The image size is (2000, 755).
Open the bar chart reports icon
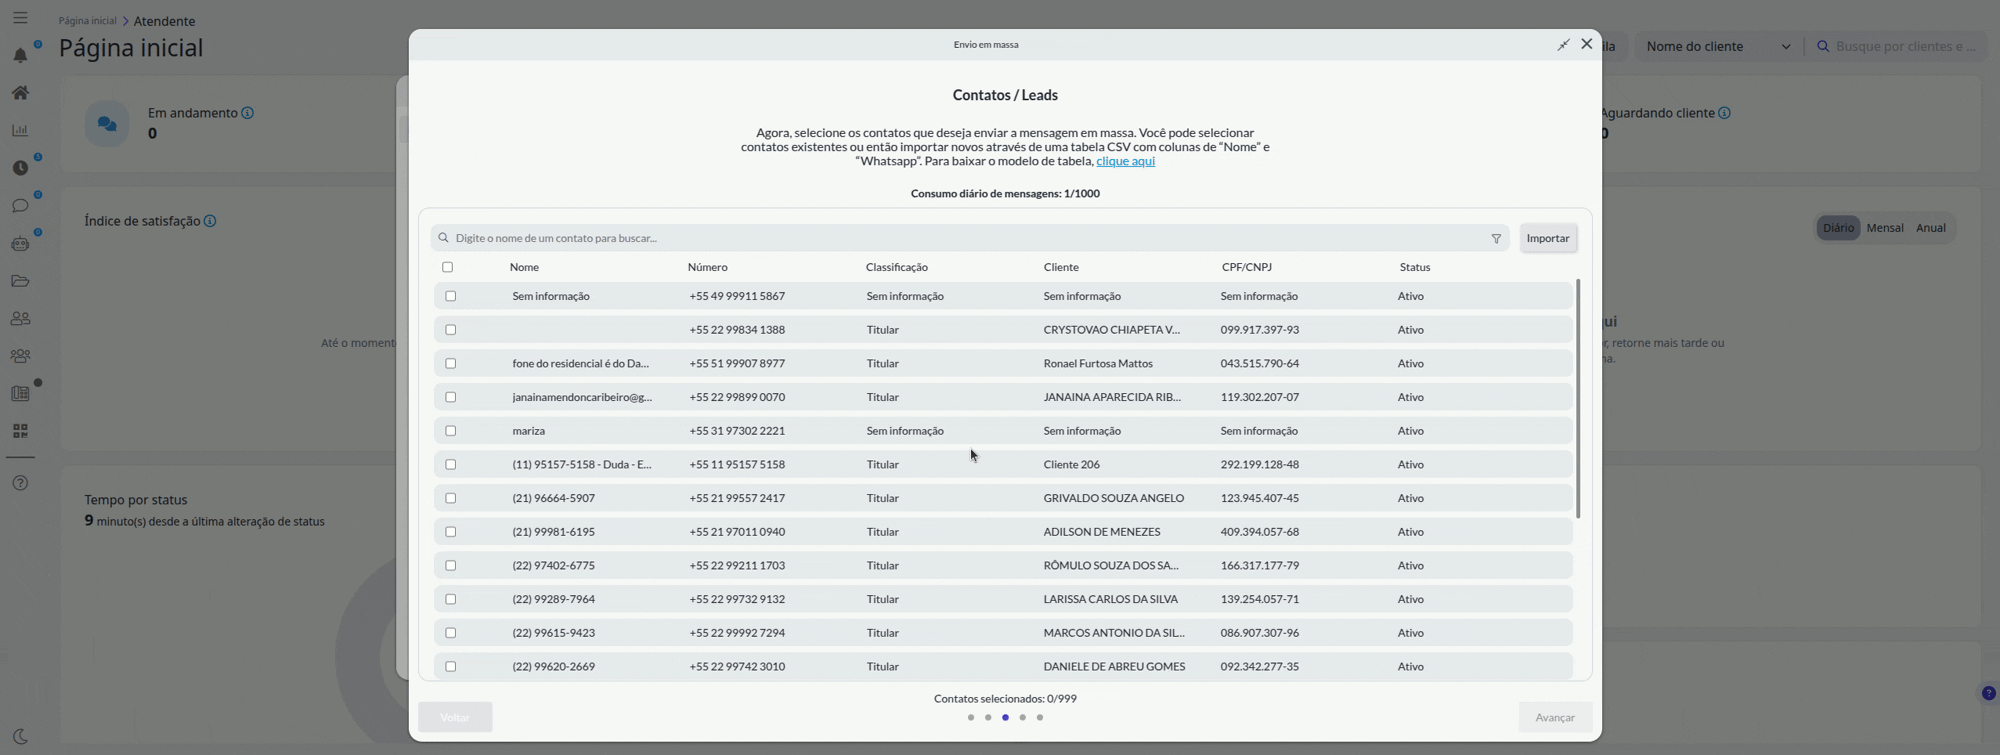pyautogui.click(x=20, y=130)
